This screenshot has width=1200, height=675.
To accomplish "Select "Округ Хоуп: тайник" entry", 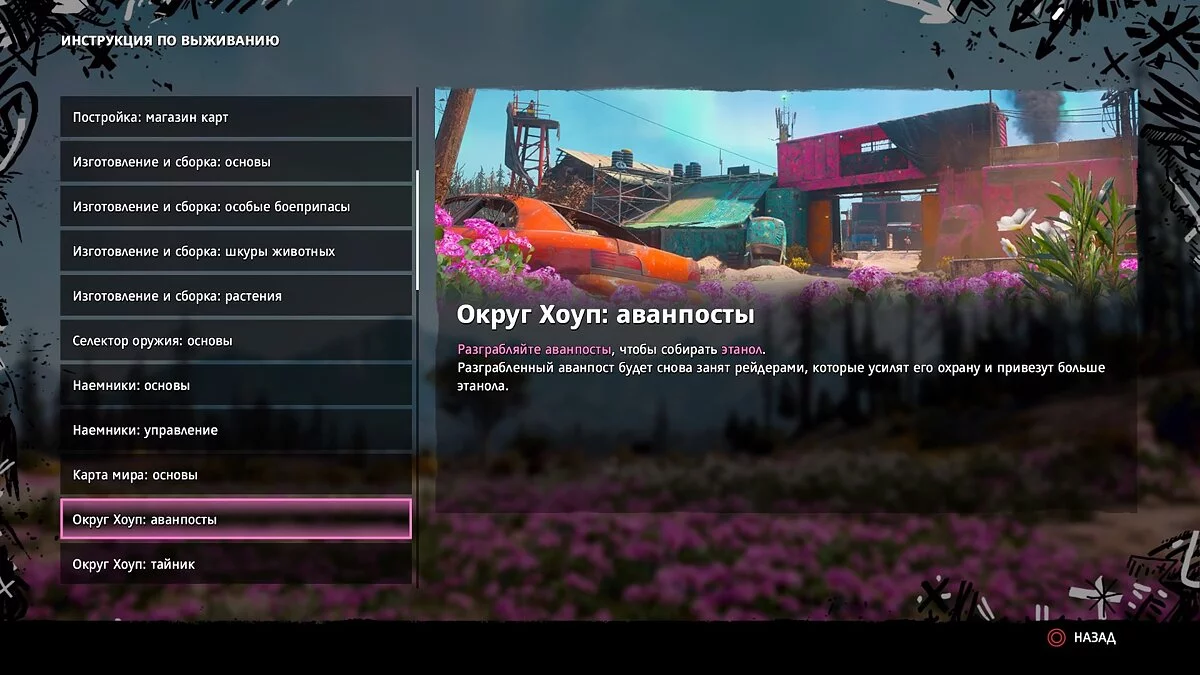I will tap(236, 565).
